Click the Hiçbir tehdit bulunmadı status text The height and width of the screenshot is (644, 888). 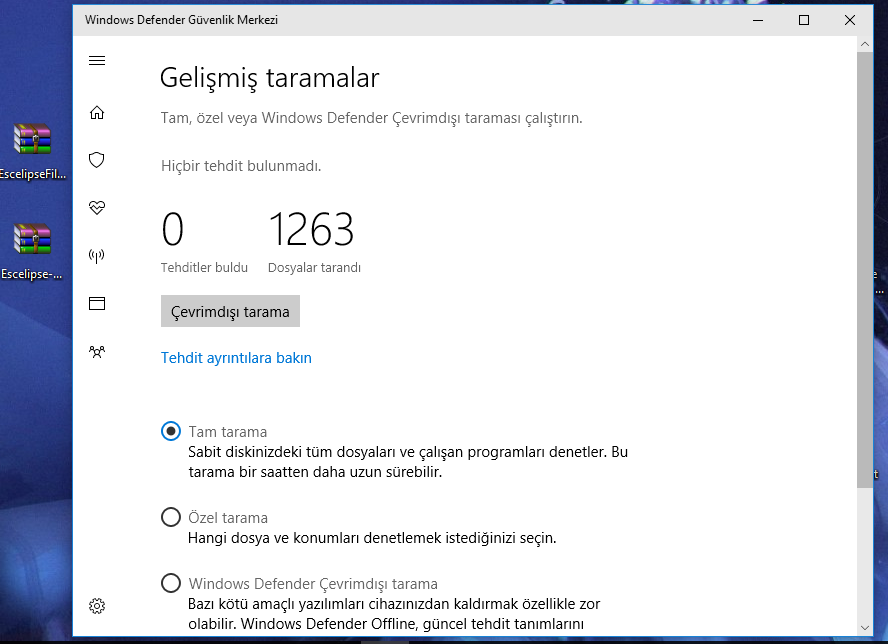[x=241, y=166]
